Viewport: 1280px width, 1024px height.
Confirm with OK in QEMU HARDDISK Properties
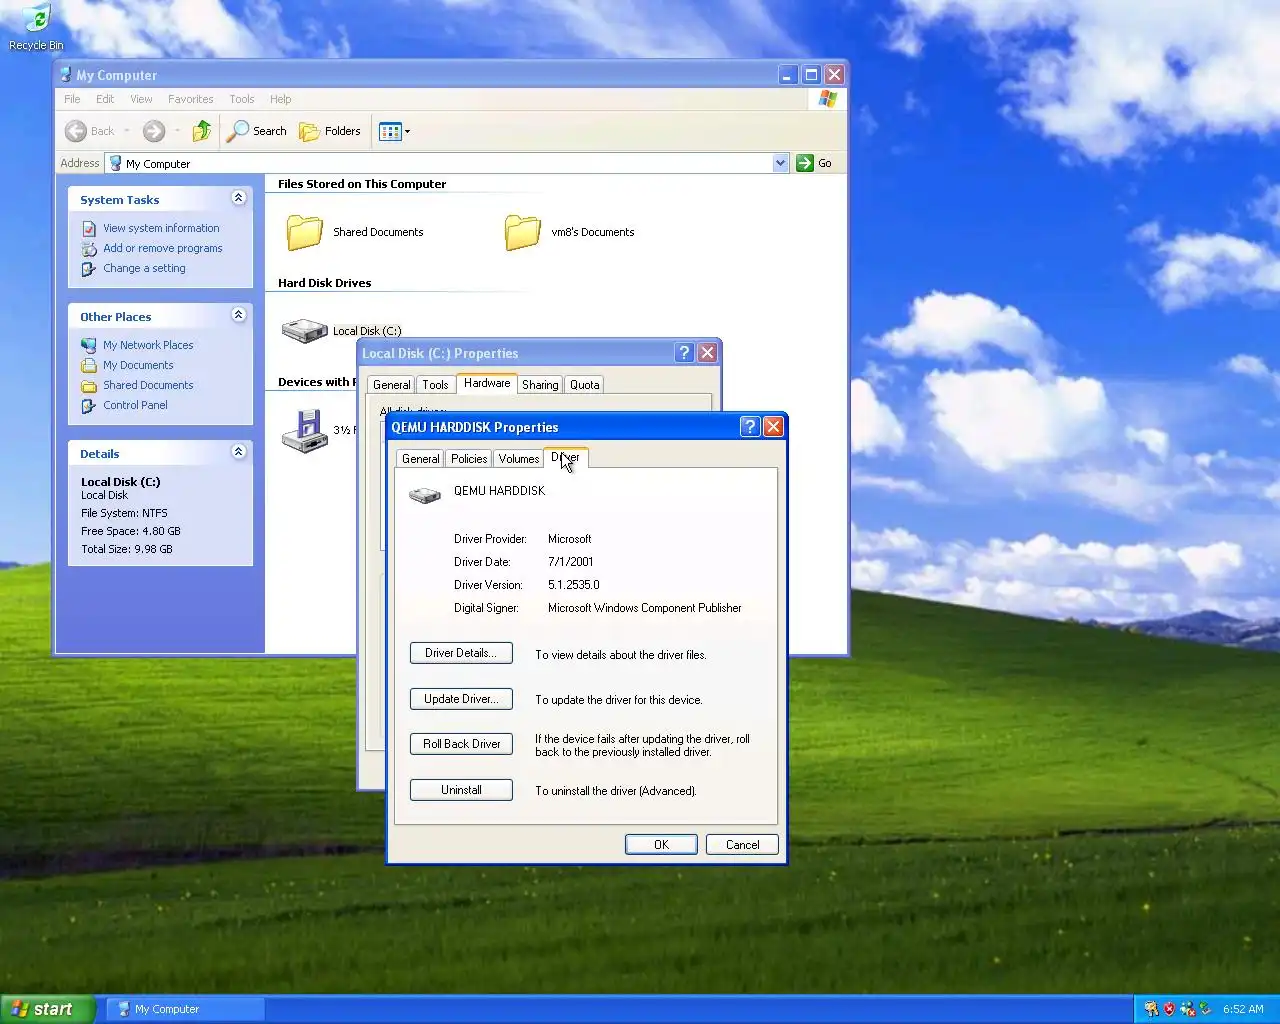tap(661, 845)
